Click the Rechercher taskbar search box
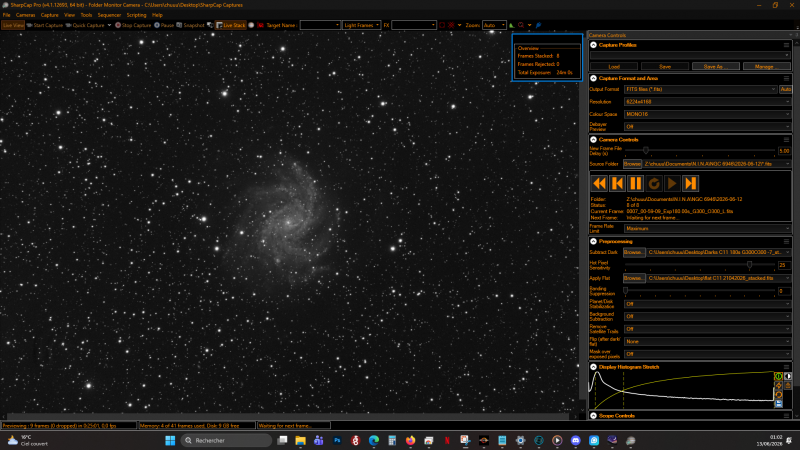 point(227,440)
